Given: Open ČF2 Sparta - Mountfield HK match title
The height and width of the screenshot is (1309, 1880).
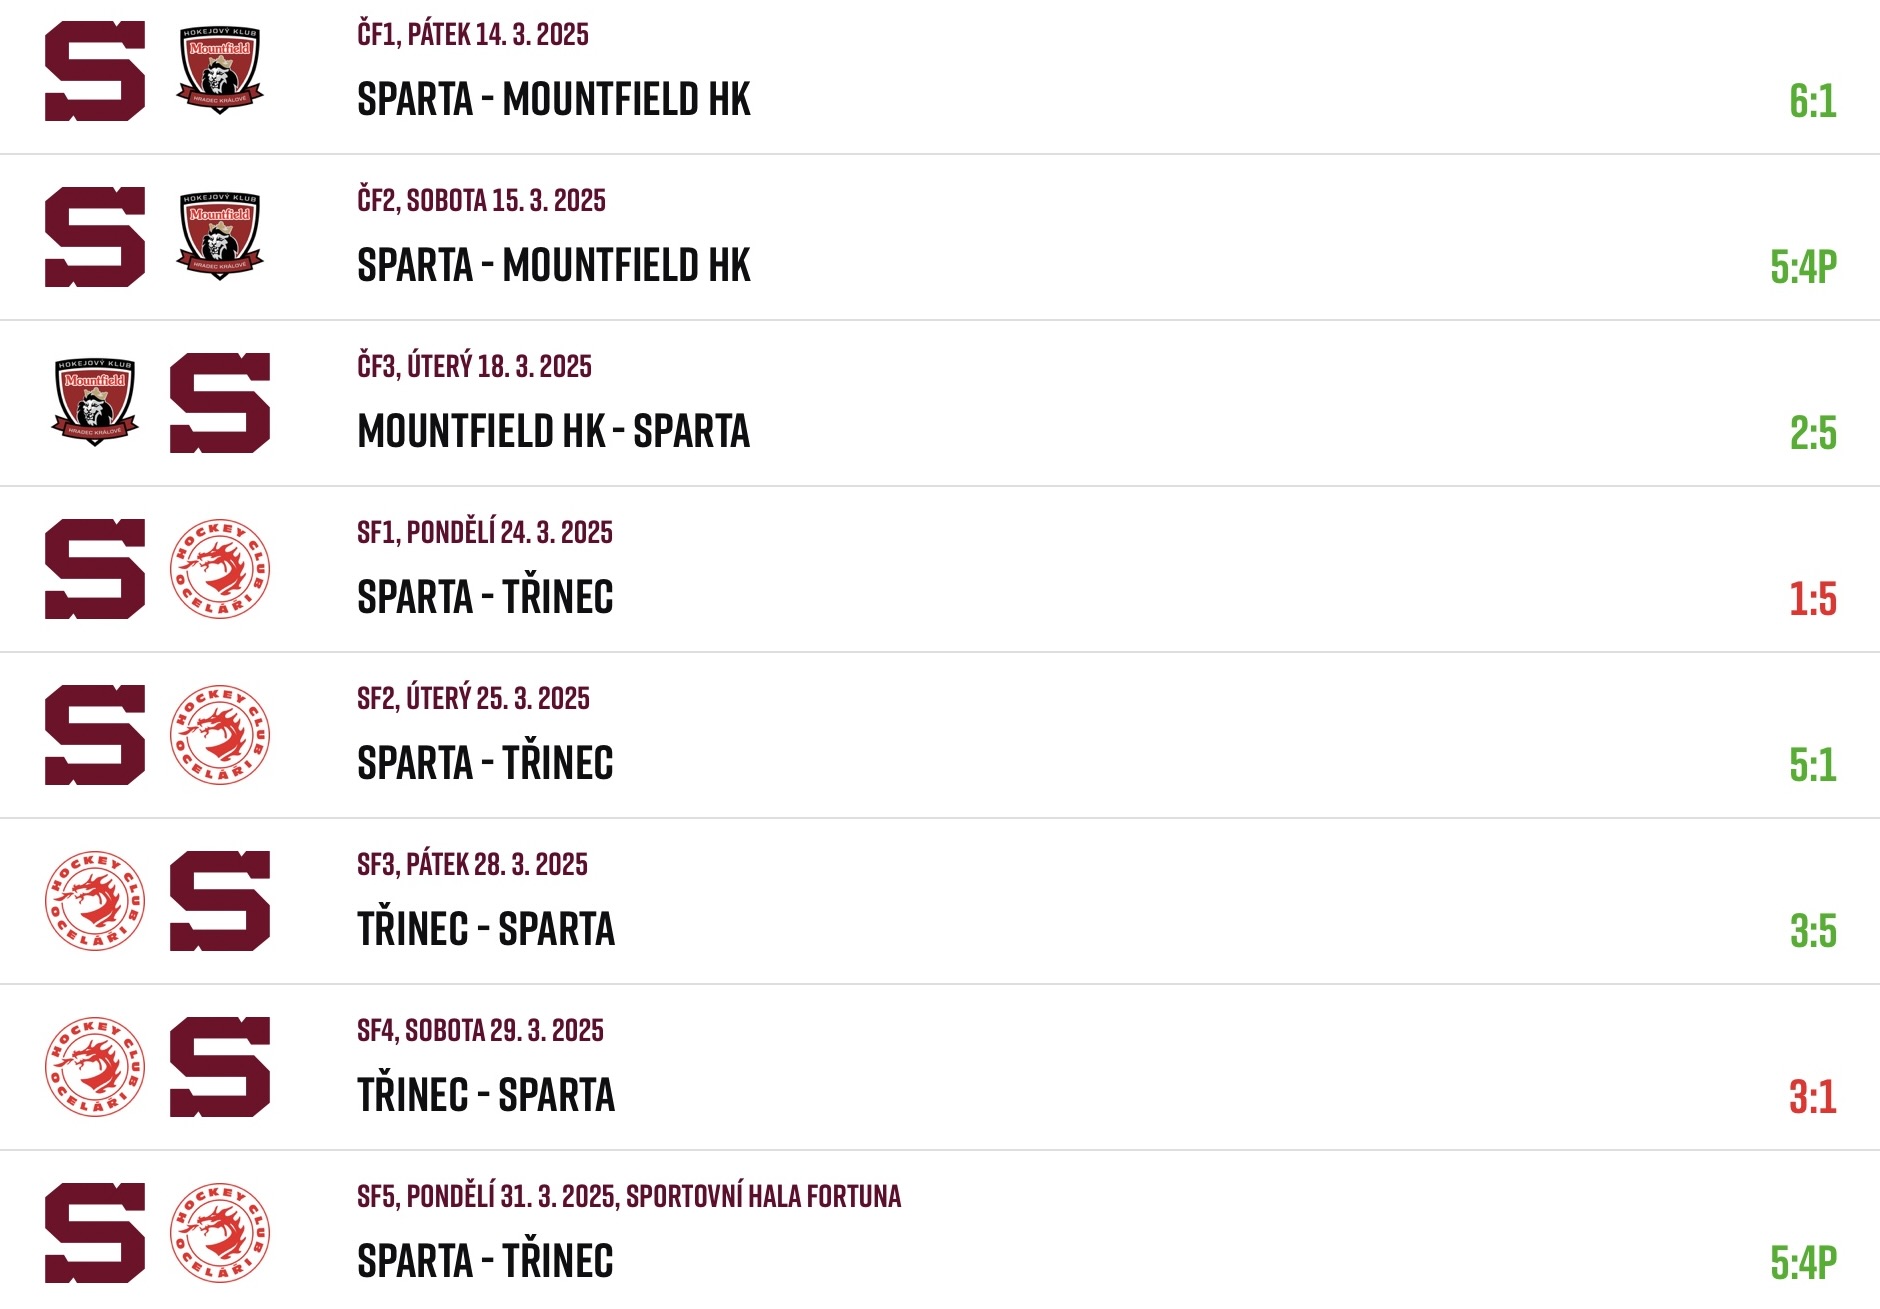Looking at the screenshot, I should click(x=554, y=265).
